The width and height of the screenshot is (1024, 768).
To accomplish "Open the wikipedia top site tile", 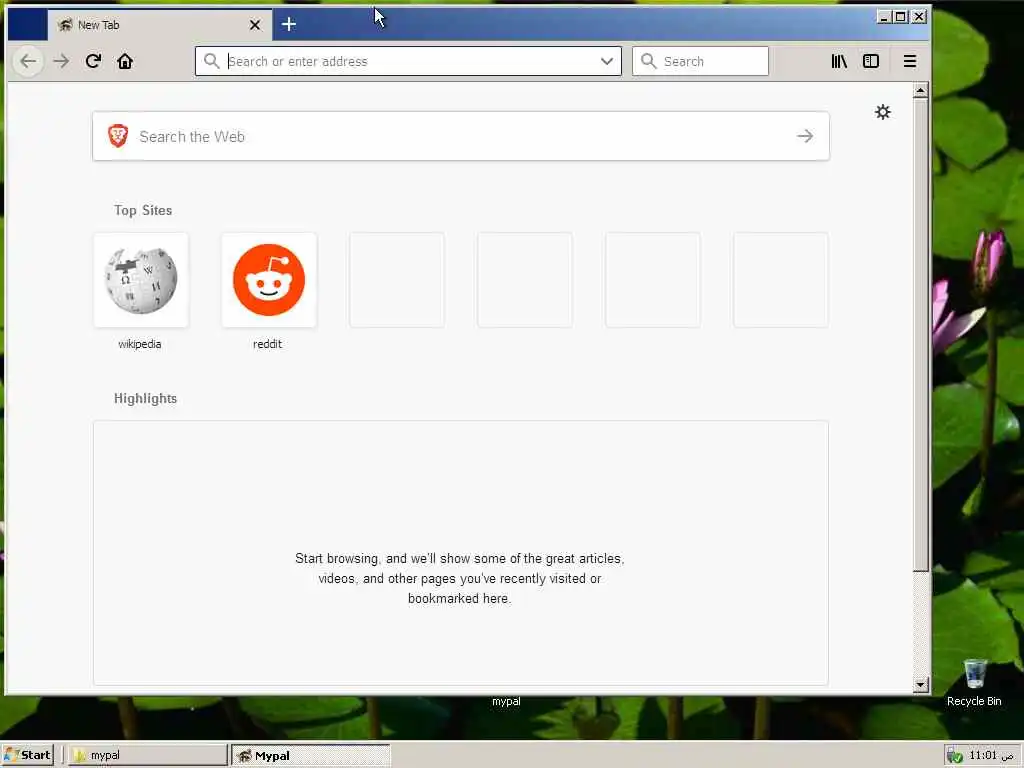I will point(141,280).
